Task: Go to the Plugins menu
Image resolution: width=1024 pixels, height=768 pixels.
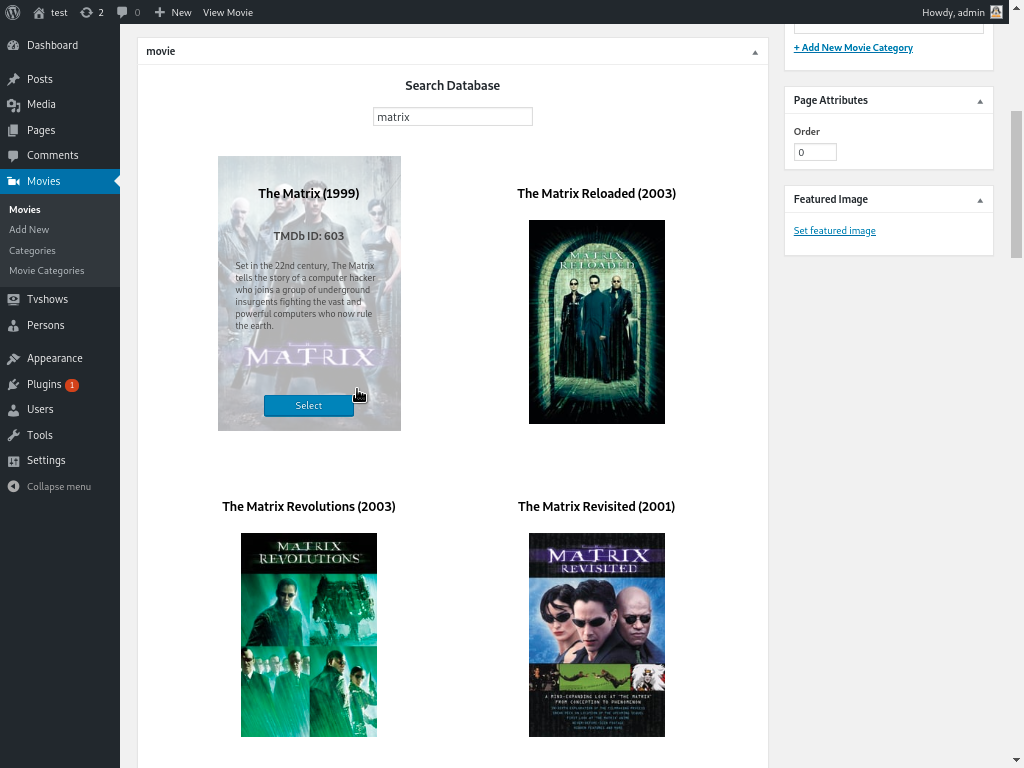Action: click(44, 384)
